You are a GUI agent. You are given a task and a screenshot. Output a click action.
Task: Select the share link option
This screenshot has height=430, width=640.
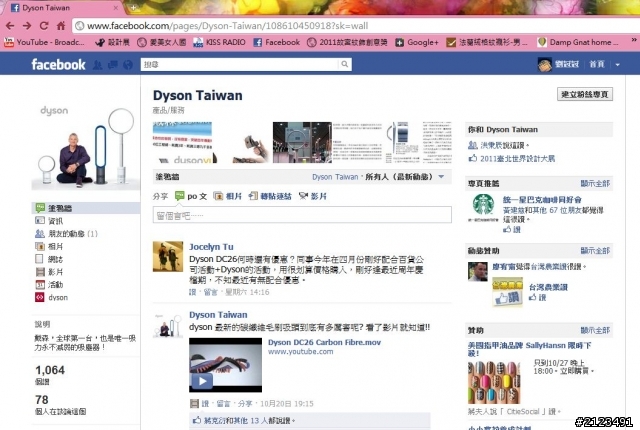tap(270, 196)
